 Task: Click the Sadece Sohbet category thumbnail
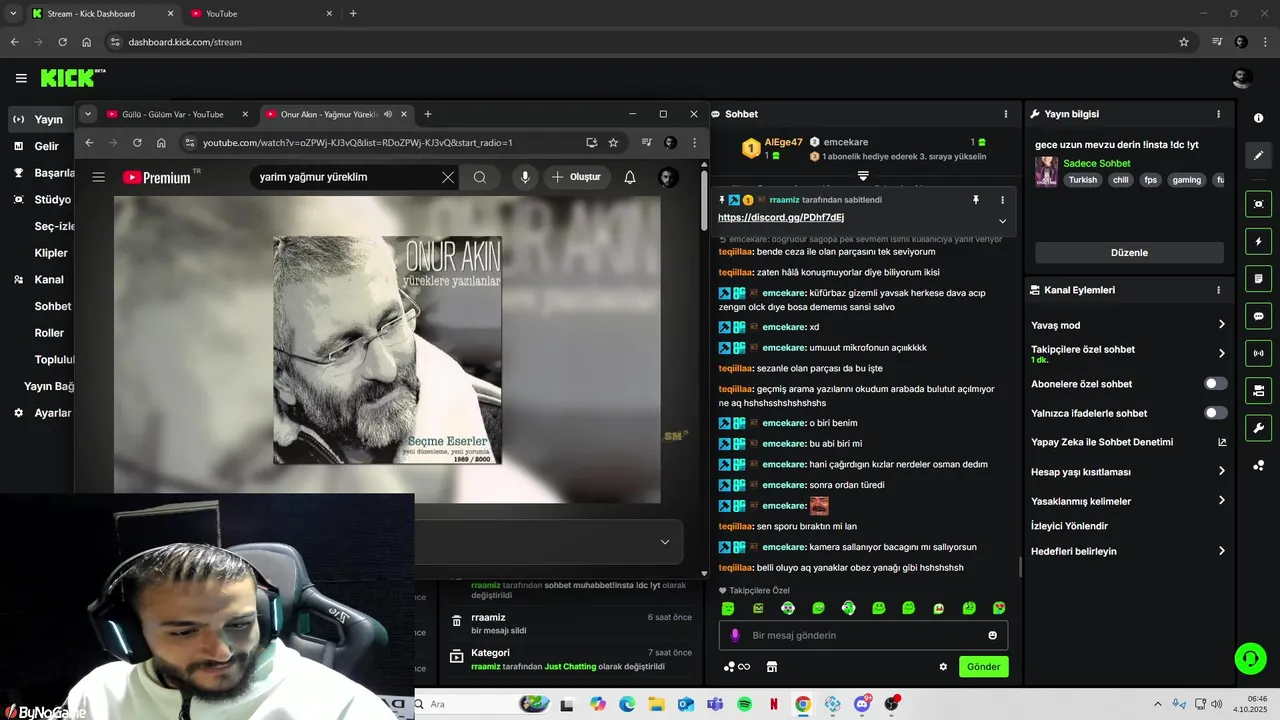tap(1046, 172)
